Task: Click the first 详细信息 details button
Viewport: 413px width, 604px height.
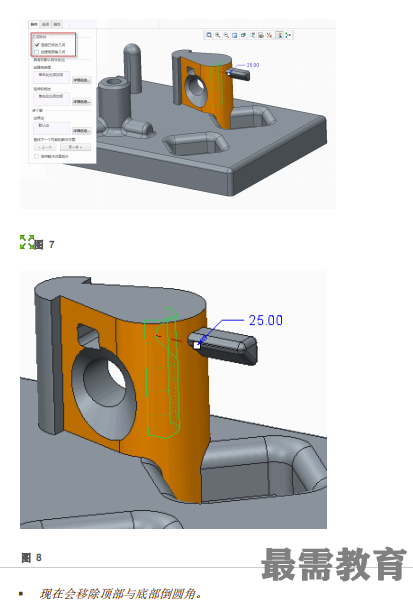Action: 82,80
